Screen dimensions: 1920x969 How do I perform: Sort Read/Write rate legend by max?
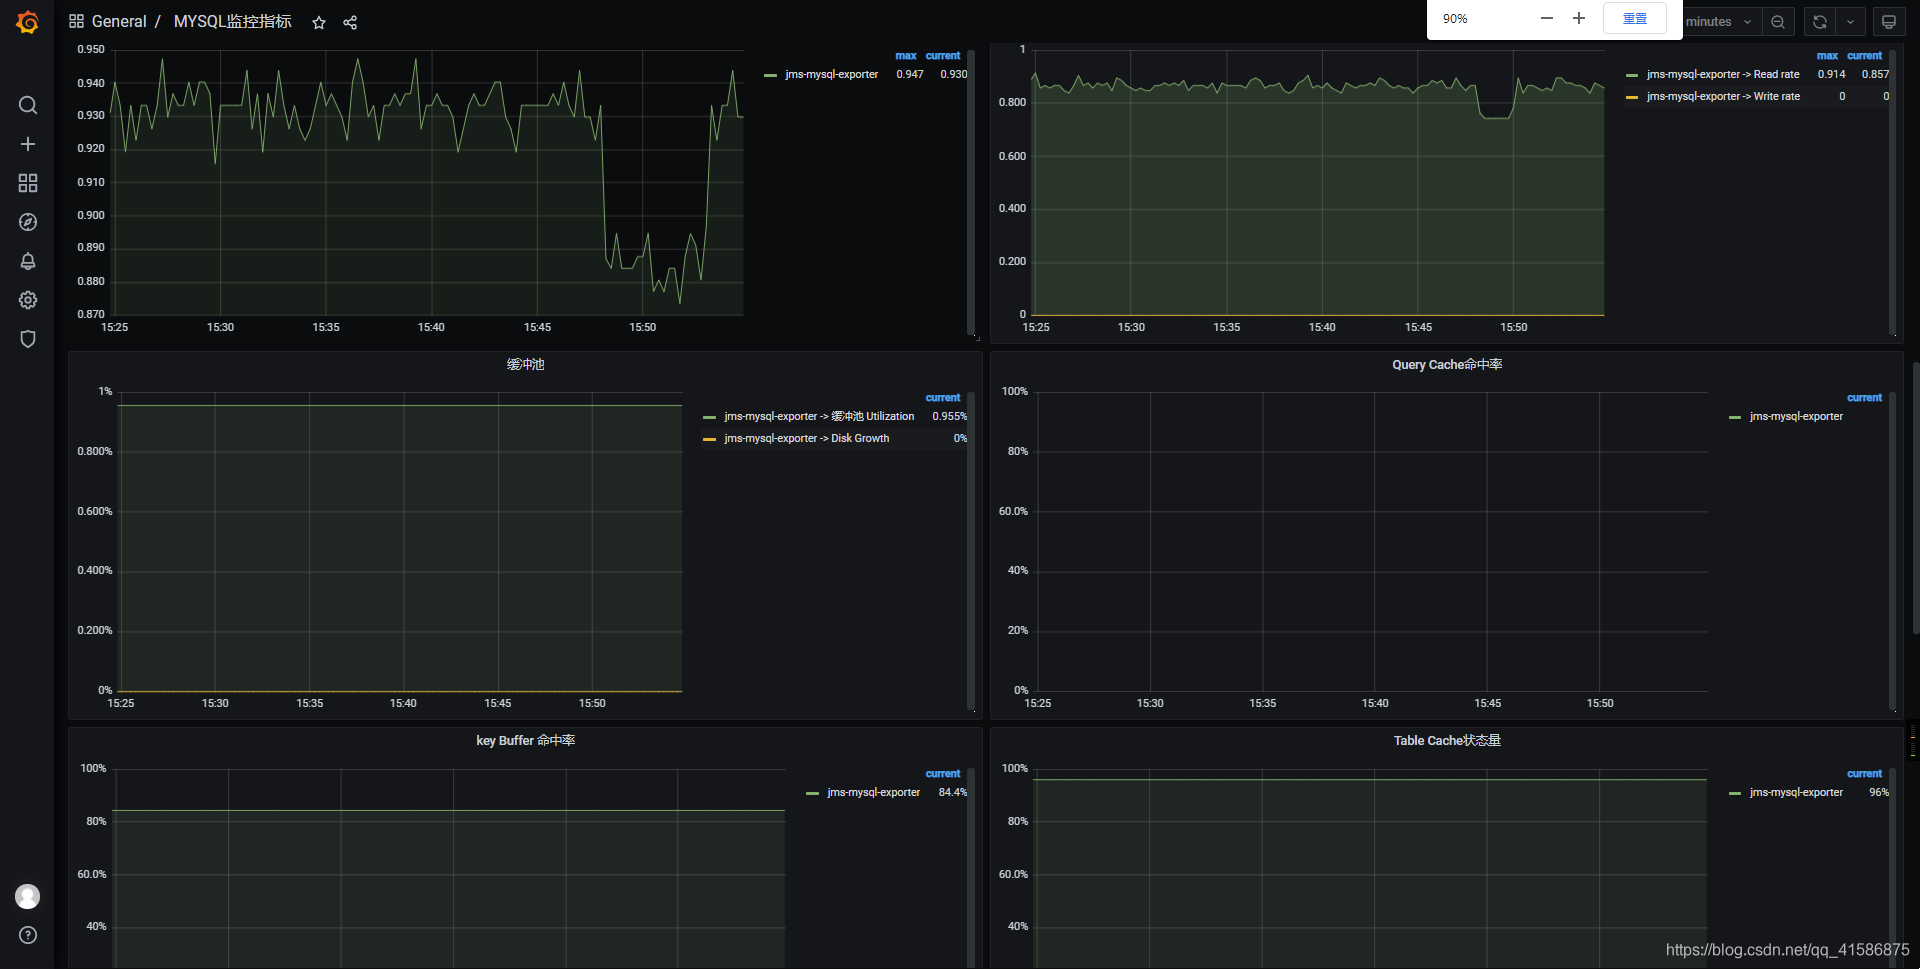tap(1827, 56)
